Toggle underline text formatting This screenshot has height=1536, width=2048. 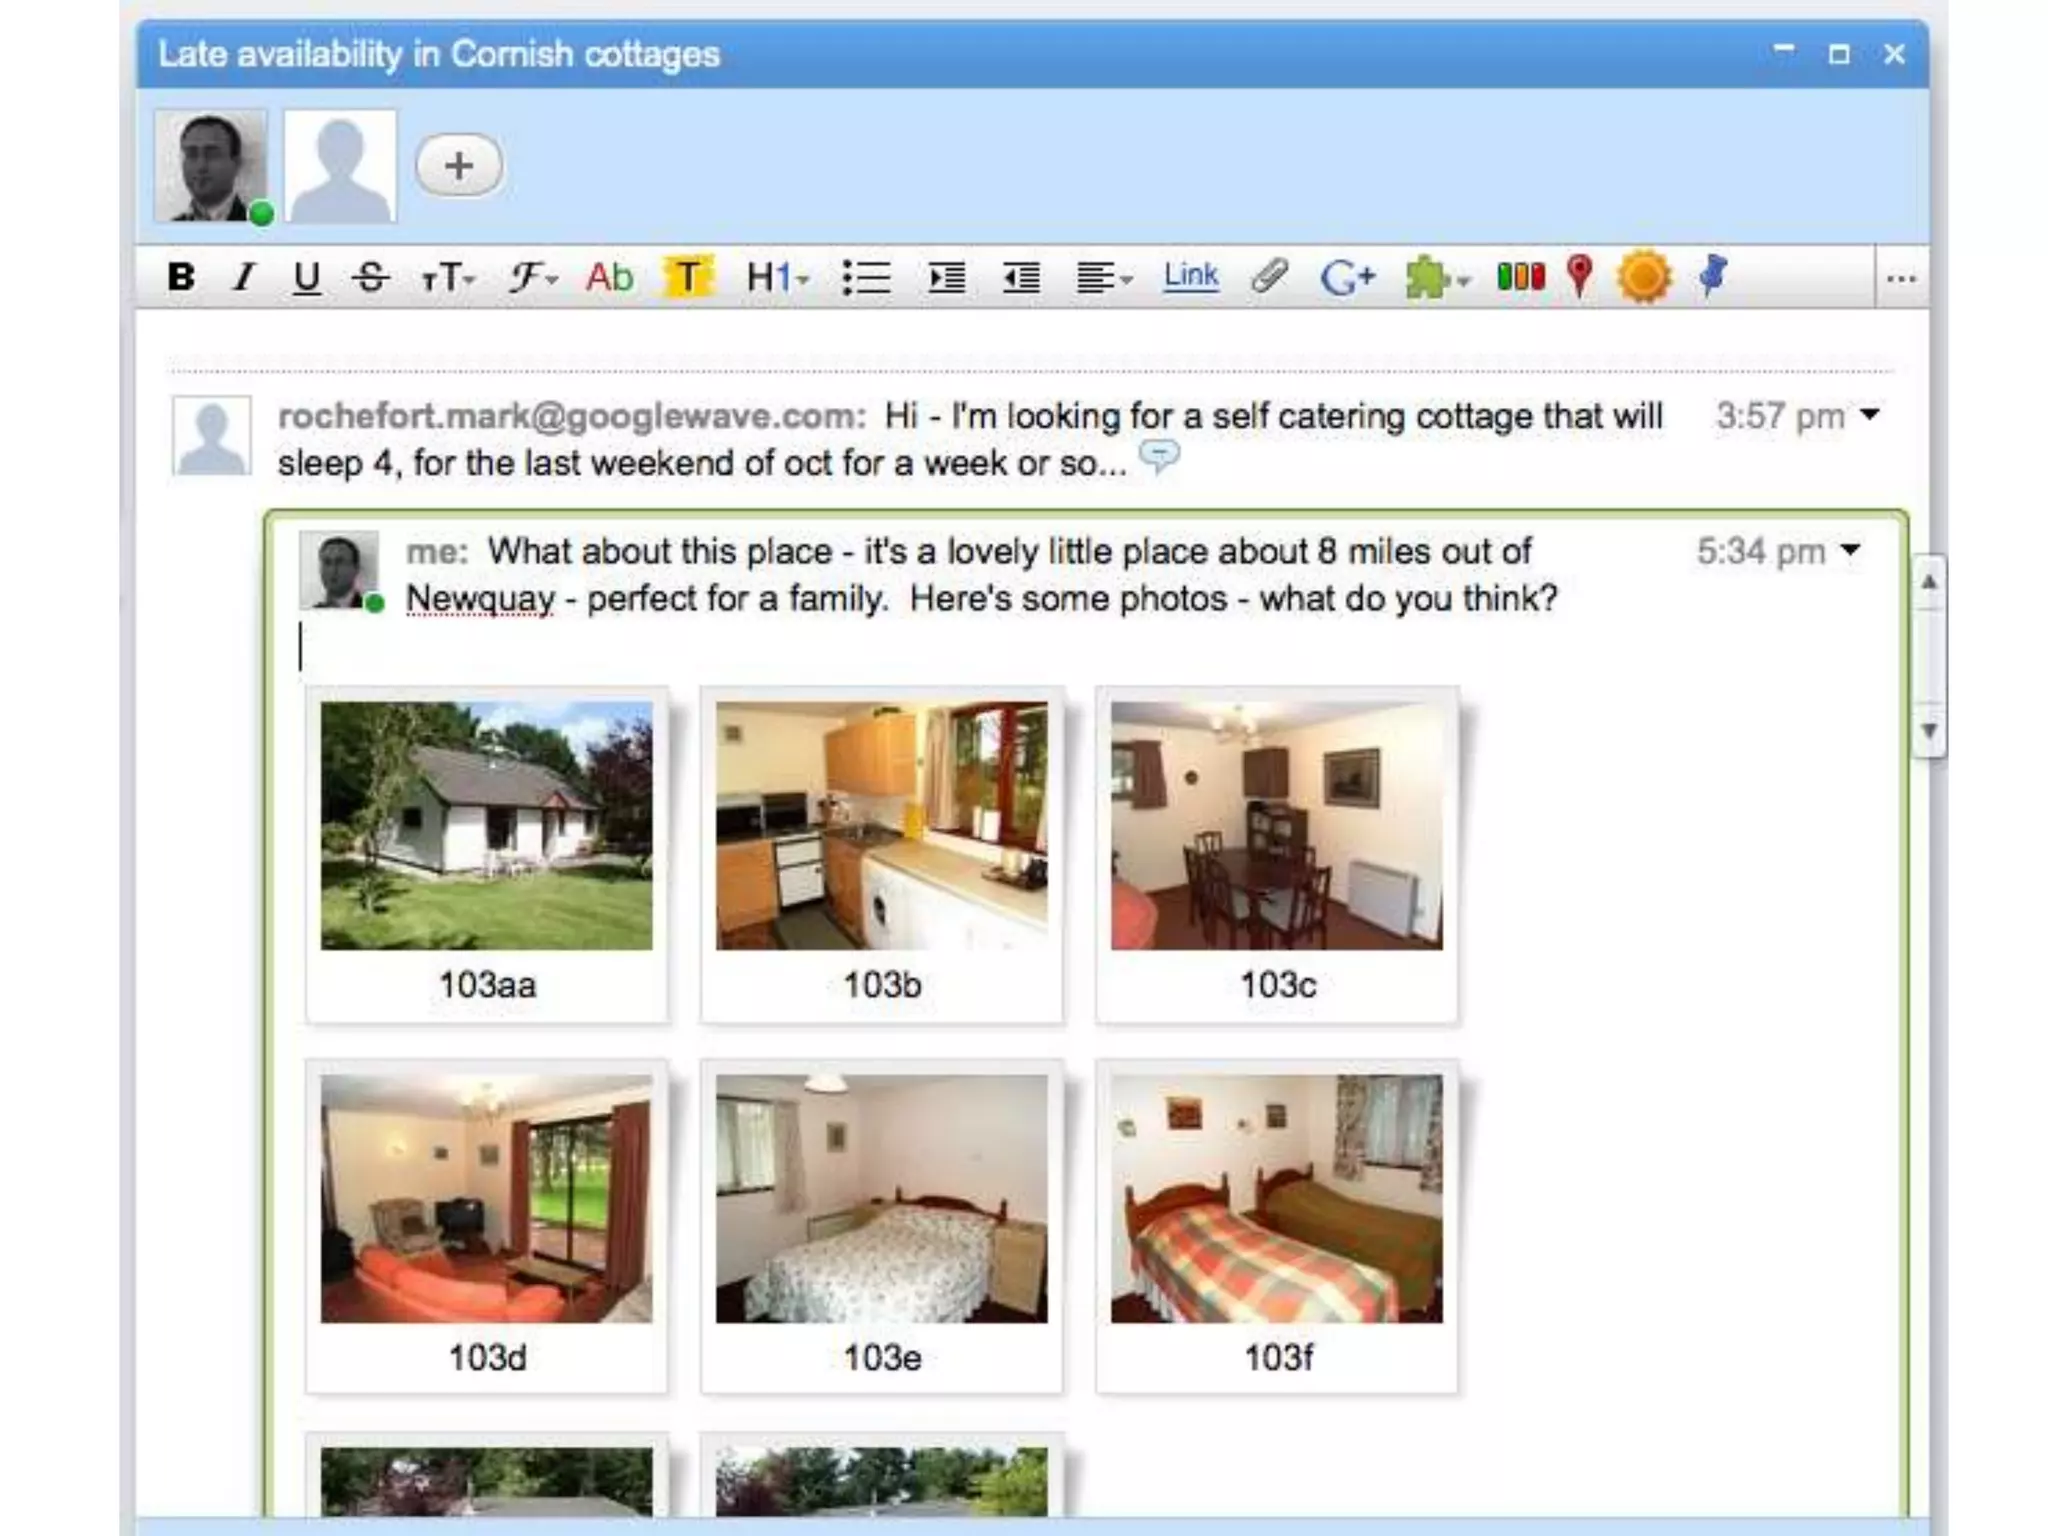point(306,277)
